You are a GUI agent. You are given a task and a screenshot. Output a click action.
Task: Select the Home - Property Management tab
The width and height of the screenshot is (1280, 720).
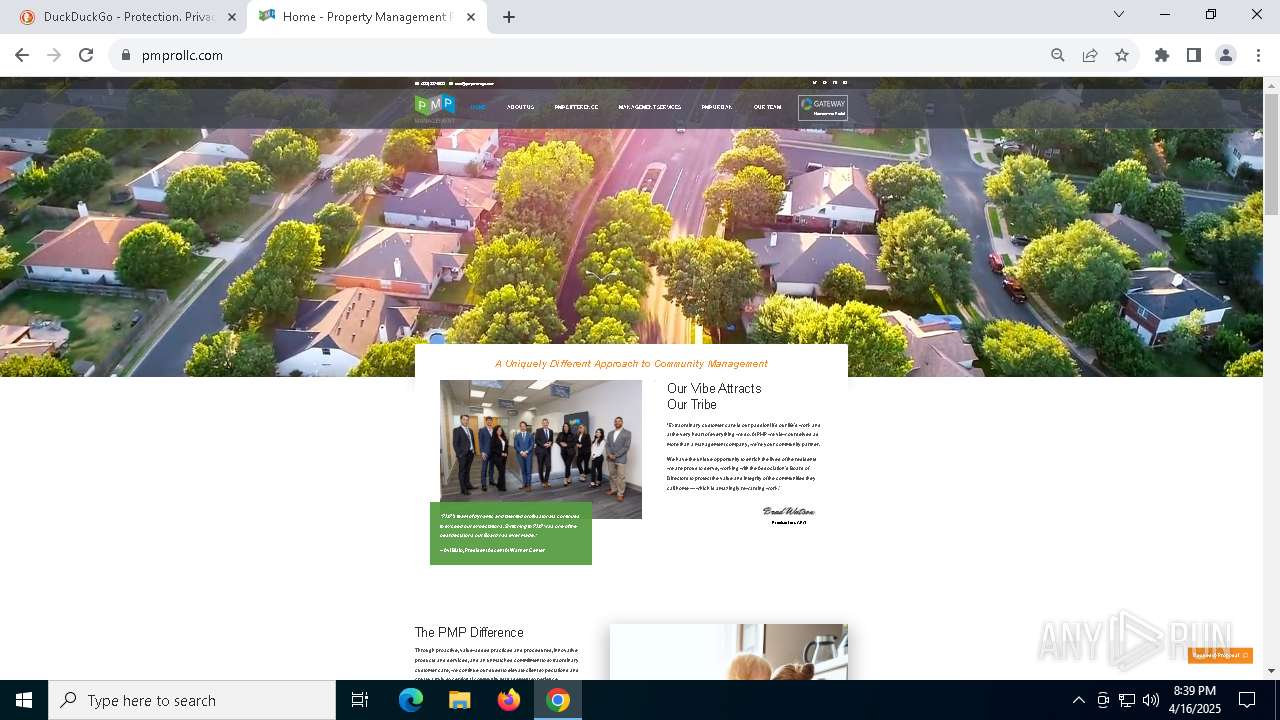(x=365, y=17)
